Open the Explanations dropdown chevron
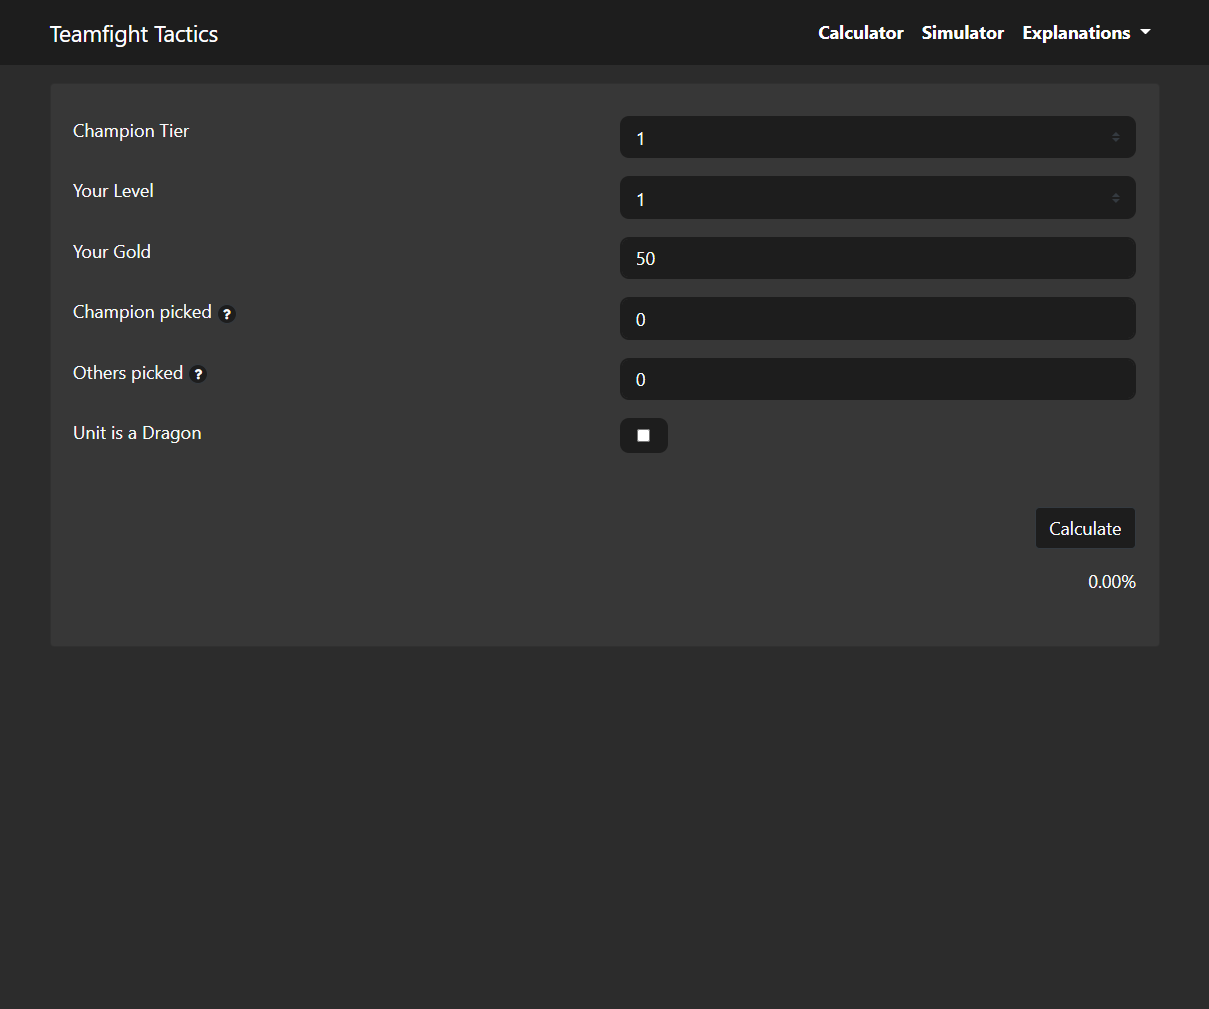Image resolution: width=1209 pixels, height=1009 pixels. pos(1147,32)
